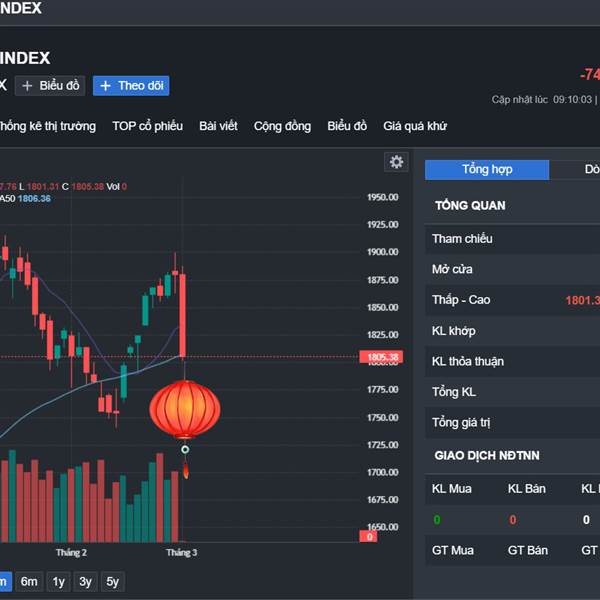This screenshot has width=600, height=600.
Task: Open the Bài viết tab
Action: [218, 126]
